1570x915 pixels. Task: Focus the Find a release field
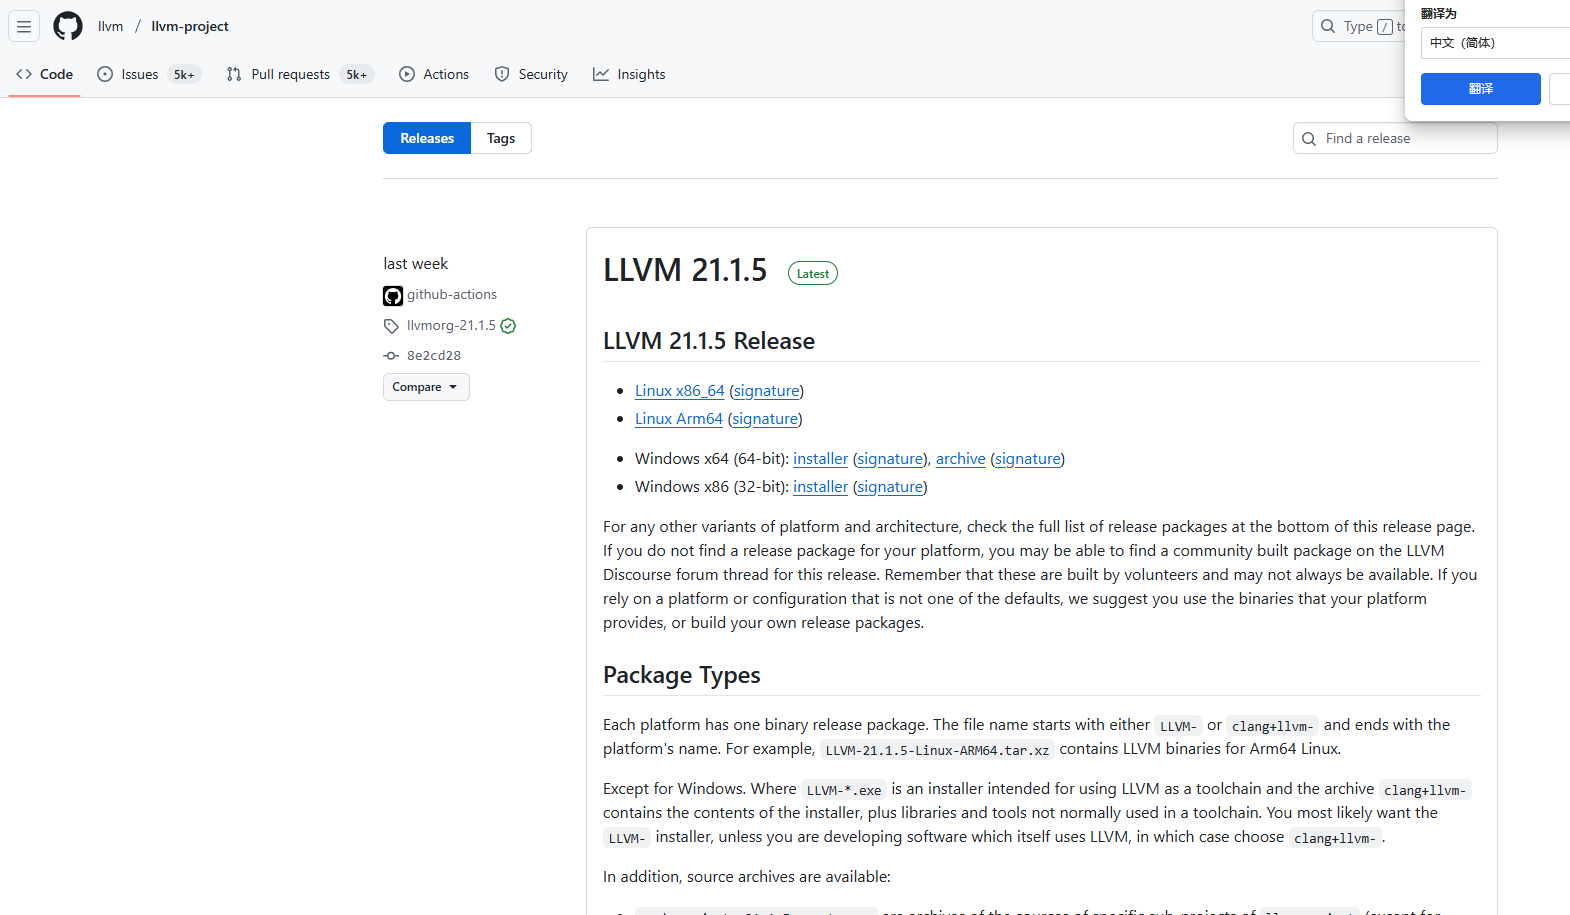pos(1395,138)
